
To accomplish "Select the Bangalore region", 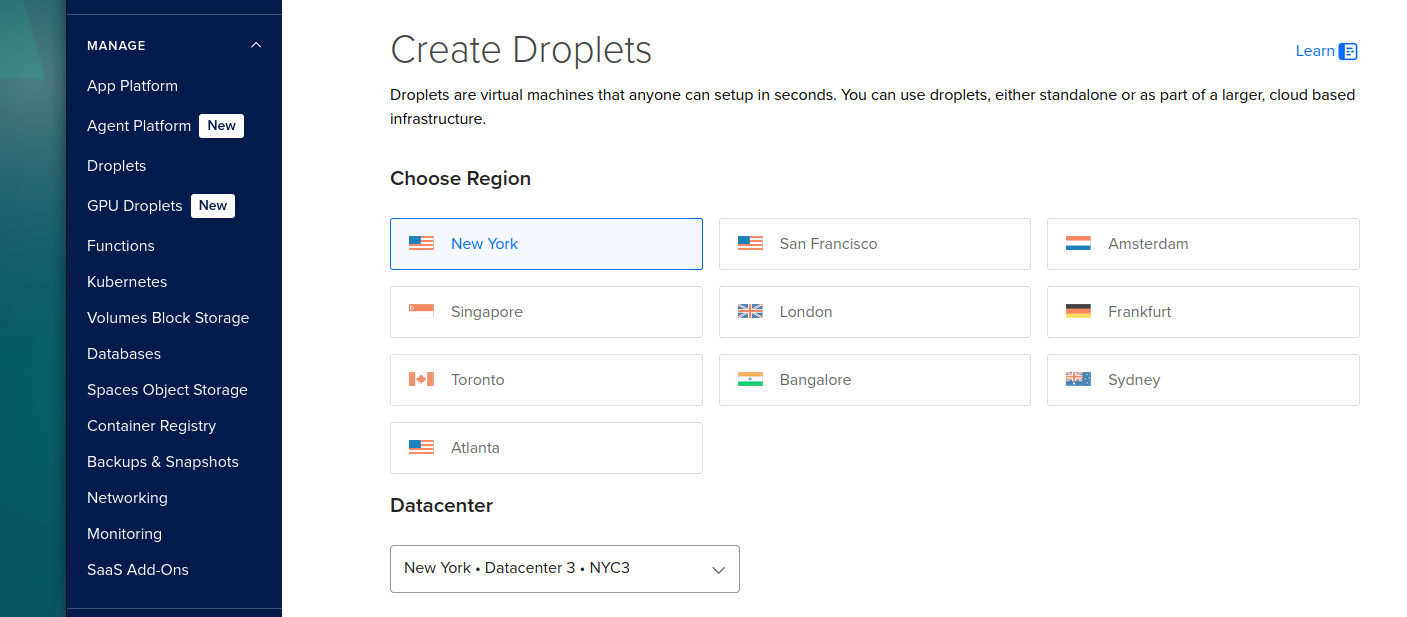I will click(875, 380).
